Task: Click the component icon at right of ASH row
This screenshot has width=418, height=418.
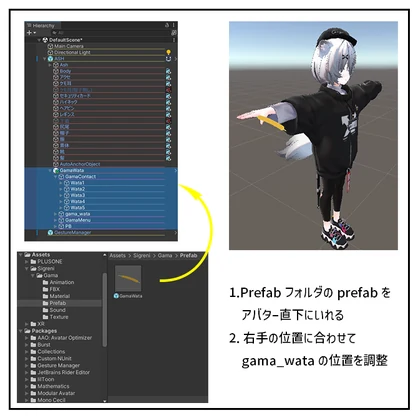Action: (x=168, y=59)
